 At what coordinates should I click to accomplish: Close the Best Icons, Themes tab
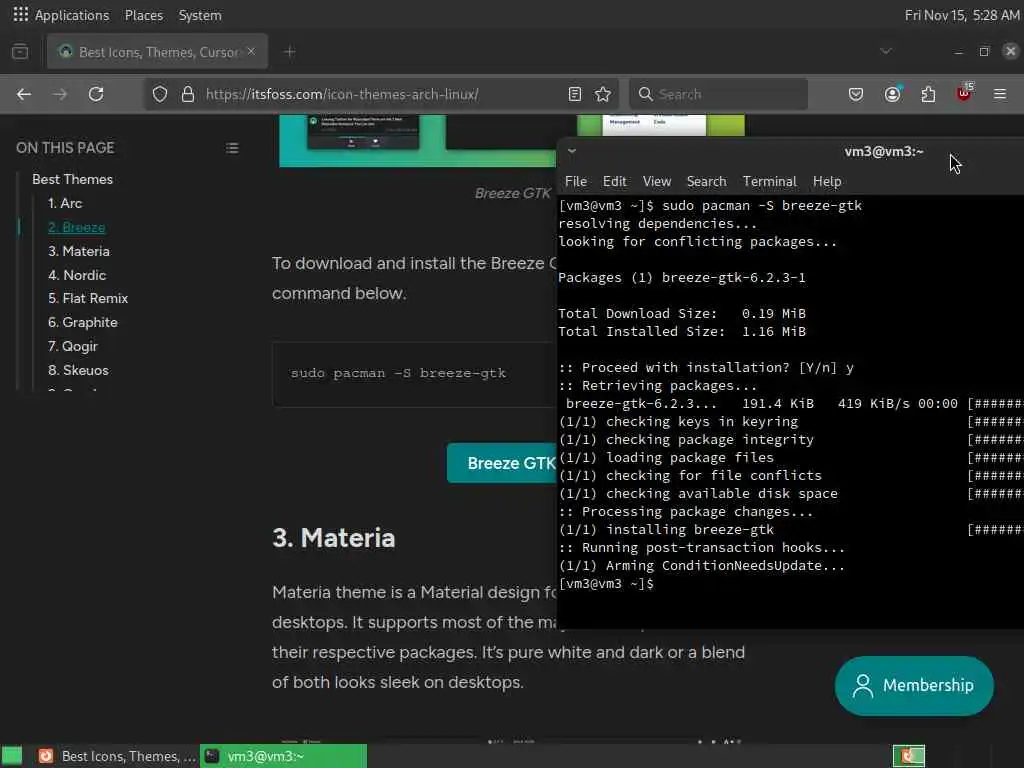tap(251, 51)
